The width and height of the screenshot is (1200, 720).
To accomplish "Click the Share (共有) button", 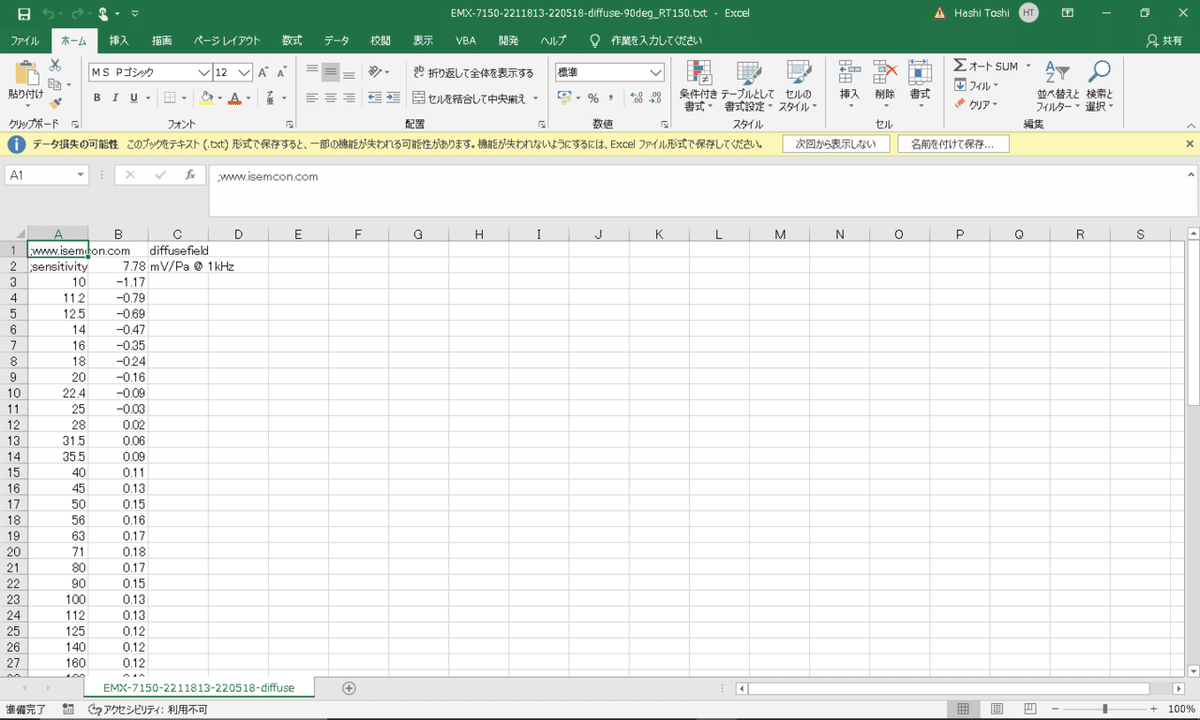I will tap(1164, 41).
